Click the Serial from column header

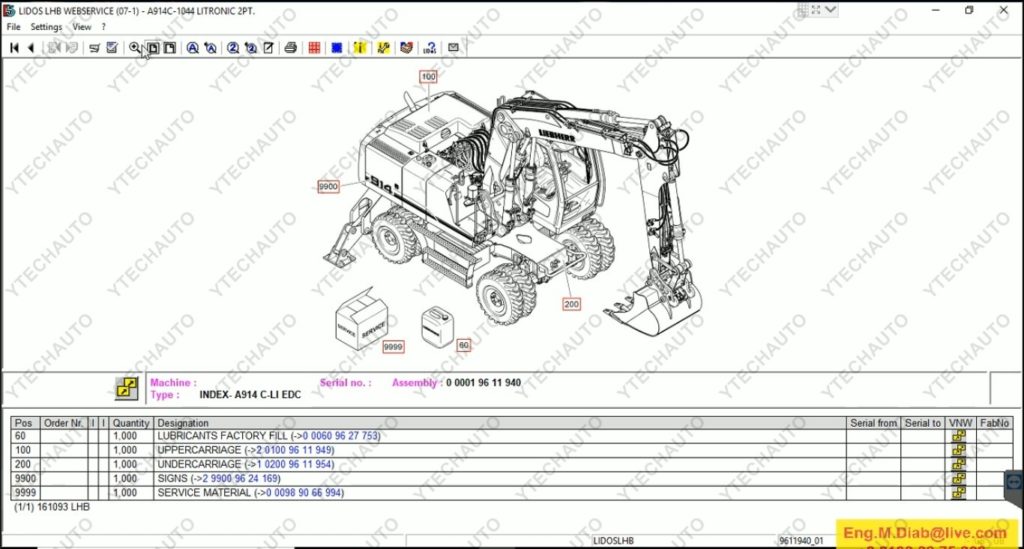tap(874, 423)
